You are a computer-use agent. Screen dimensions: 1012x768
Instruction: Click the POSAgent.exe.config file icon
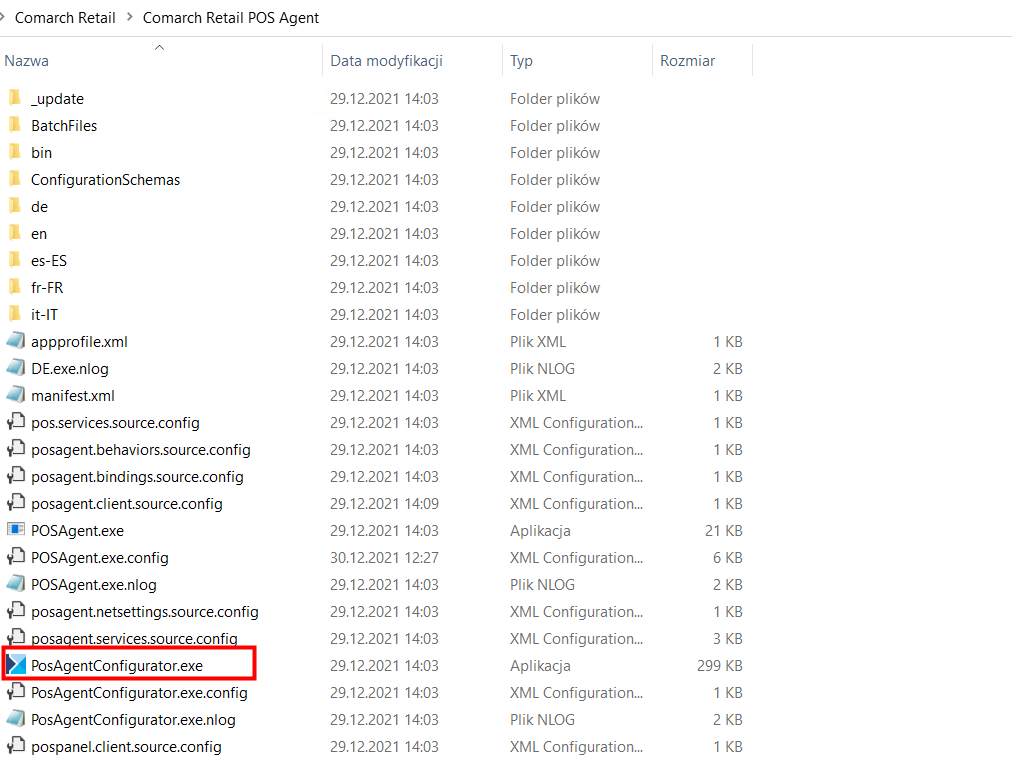[15, 557]
